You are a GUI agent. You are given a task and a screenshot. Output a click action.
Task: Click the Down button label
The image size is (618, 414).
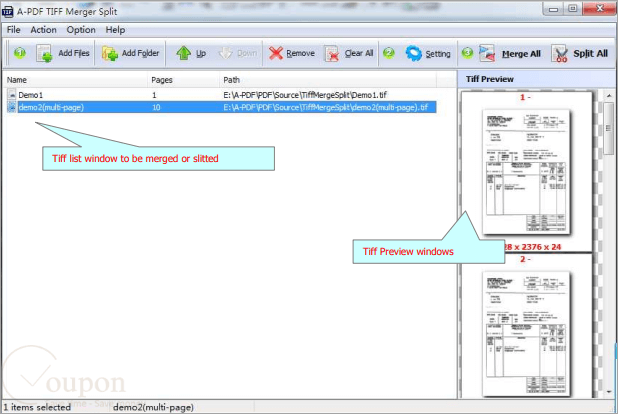click(x=247, y=53)
